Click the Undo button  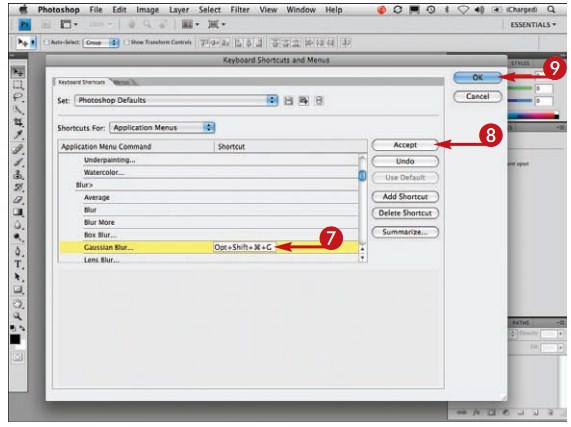(405, 161)
